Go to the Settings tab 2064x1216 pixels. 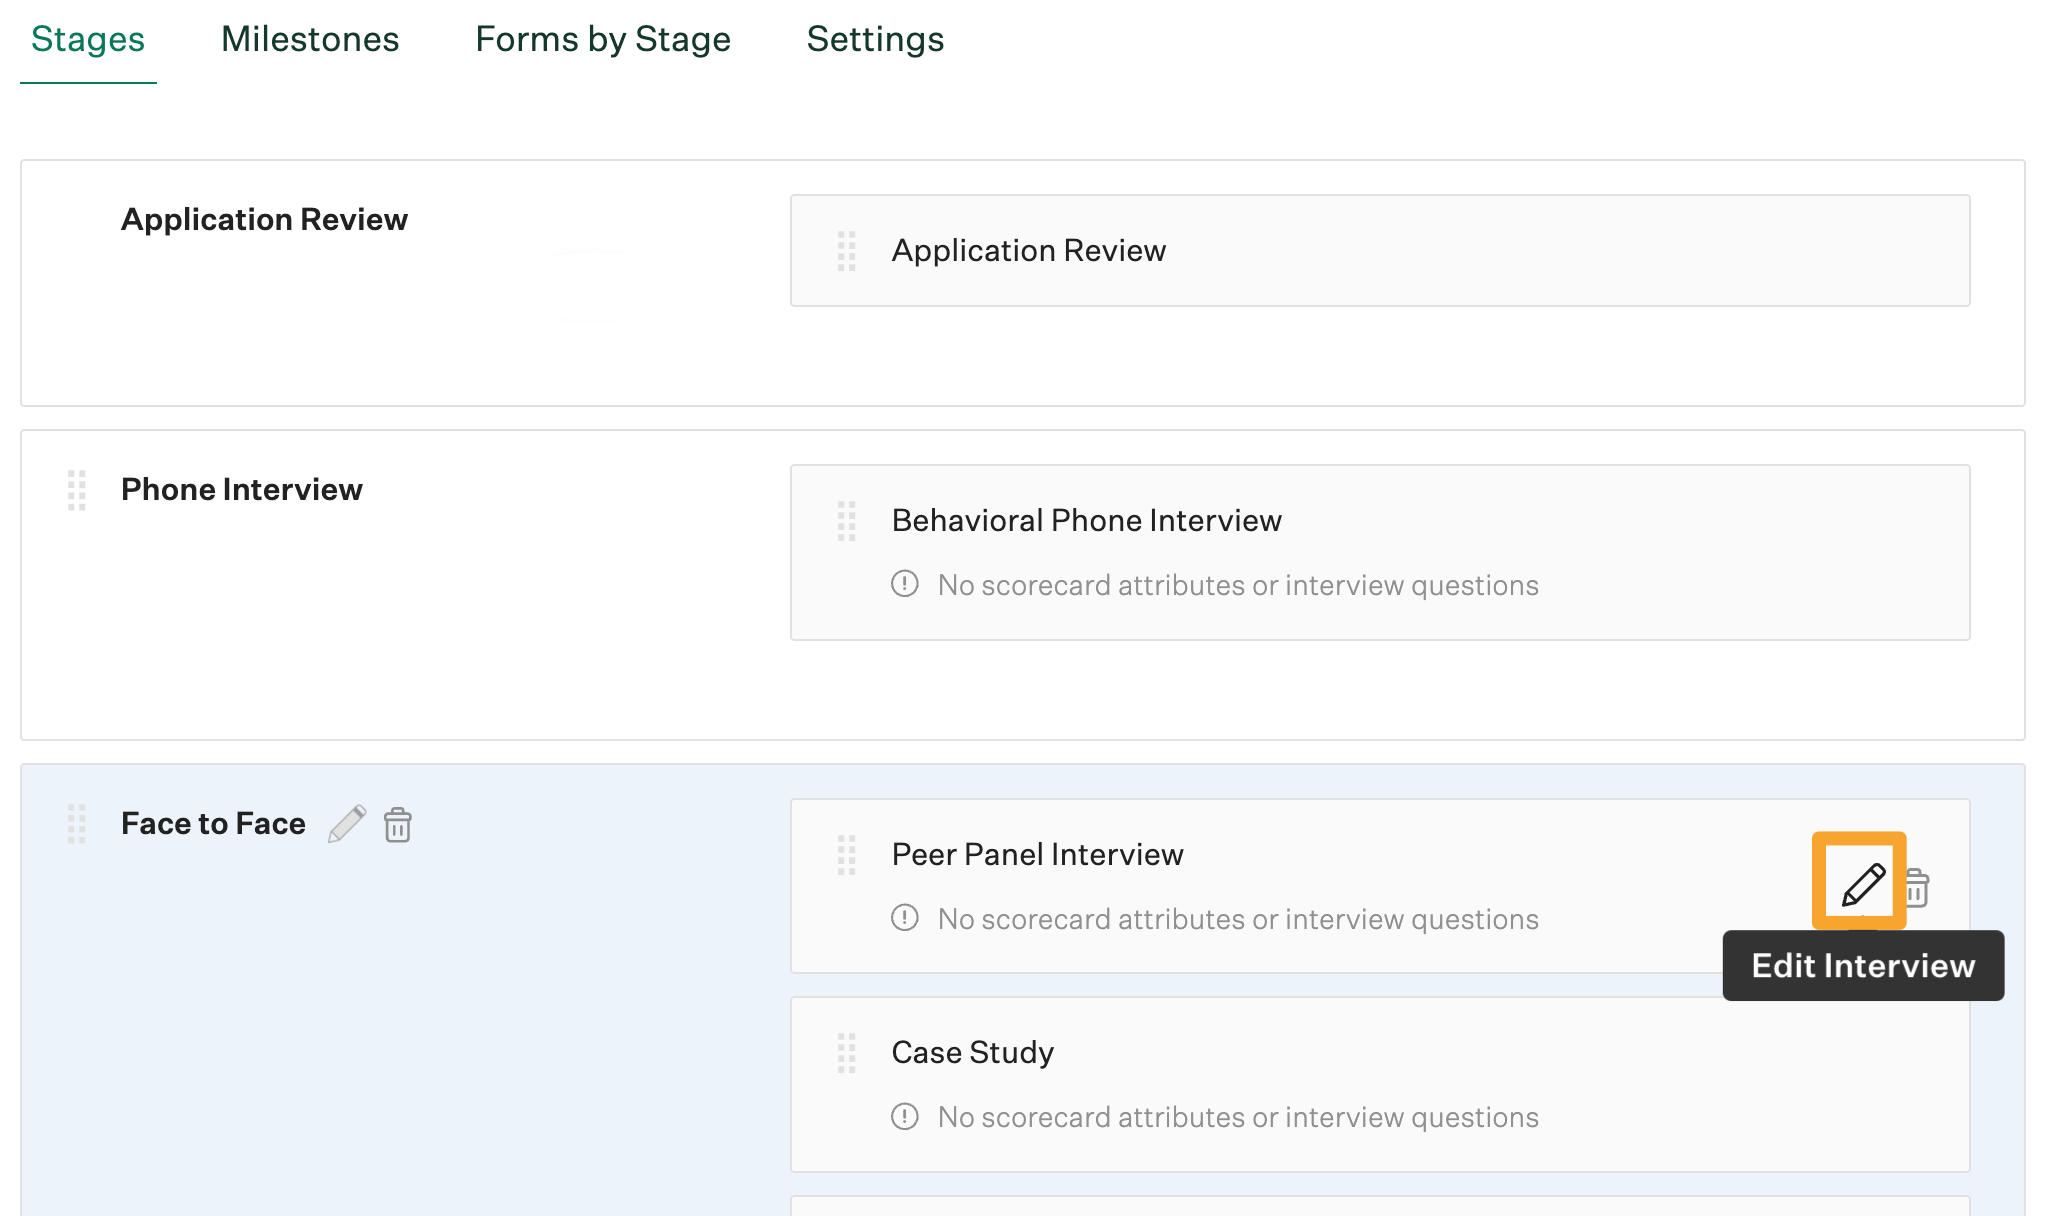[875, 39]
